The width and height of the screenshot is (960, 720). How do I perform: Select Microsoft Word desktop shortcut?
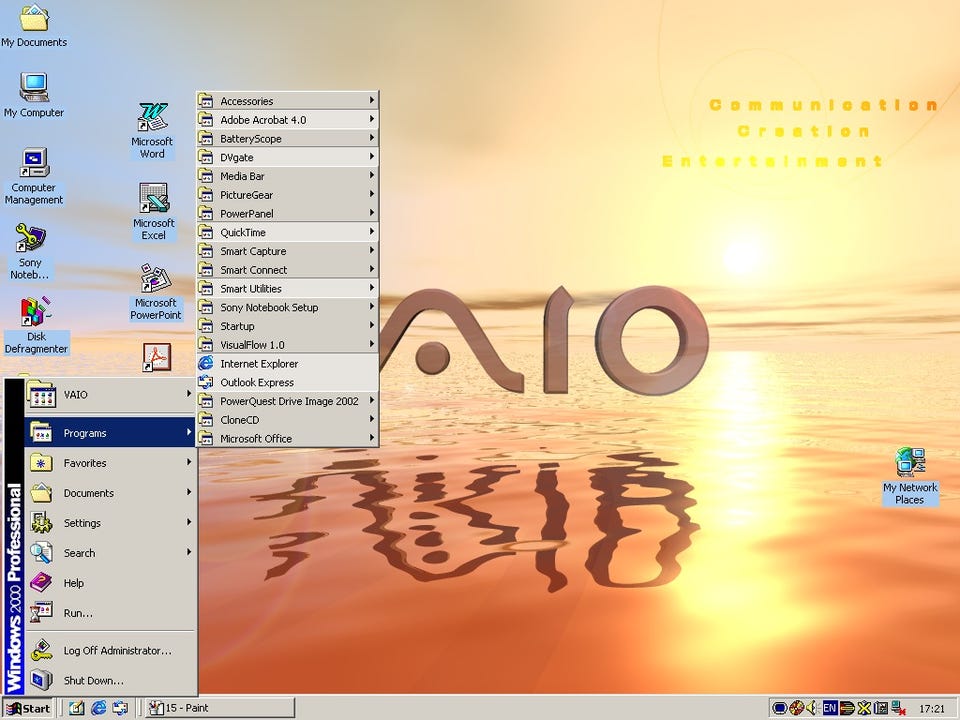pos(152,131)
